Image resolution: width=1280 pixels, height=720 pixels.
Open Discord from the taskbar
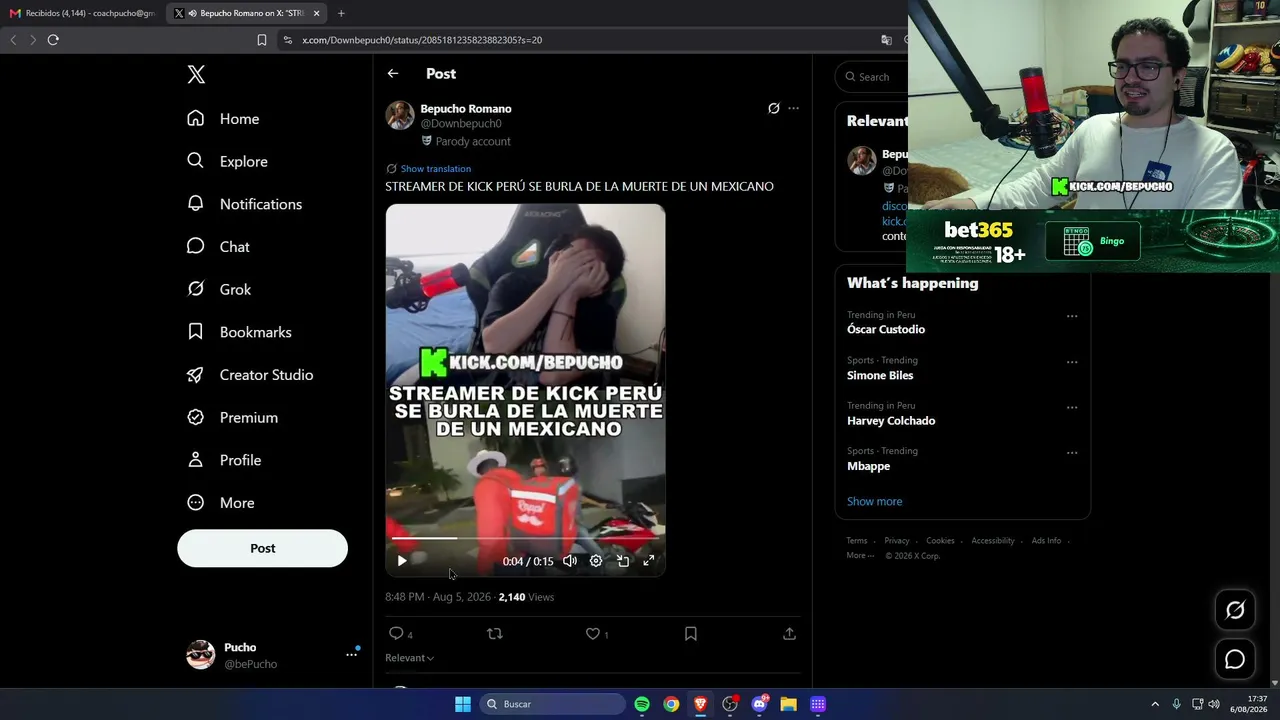759,704
